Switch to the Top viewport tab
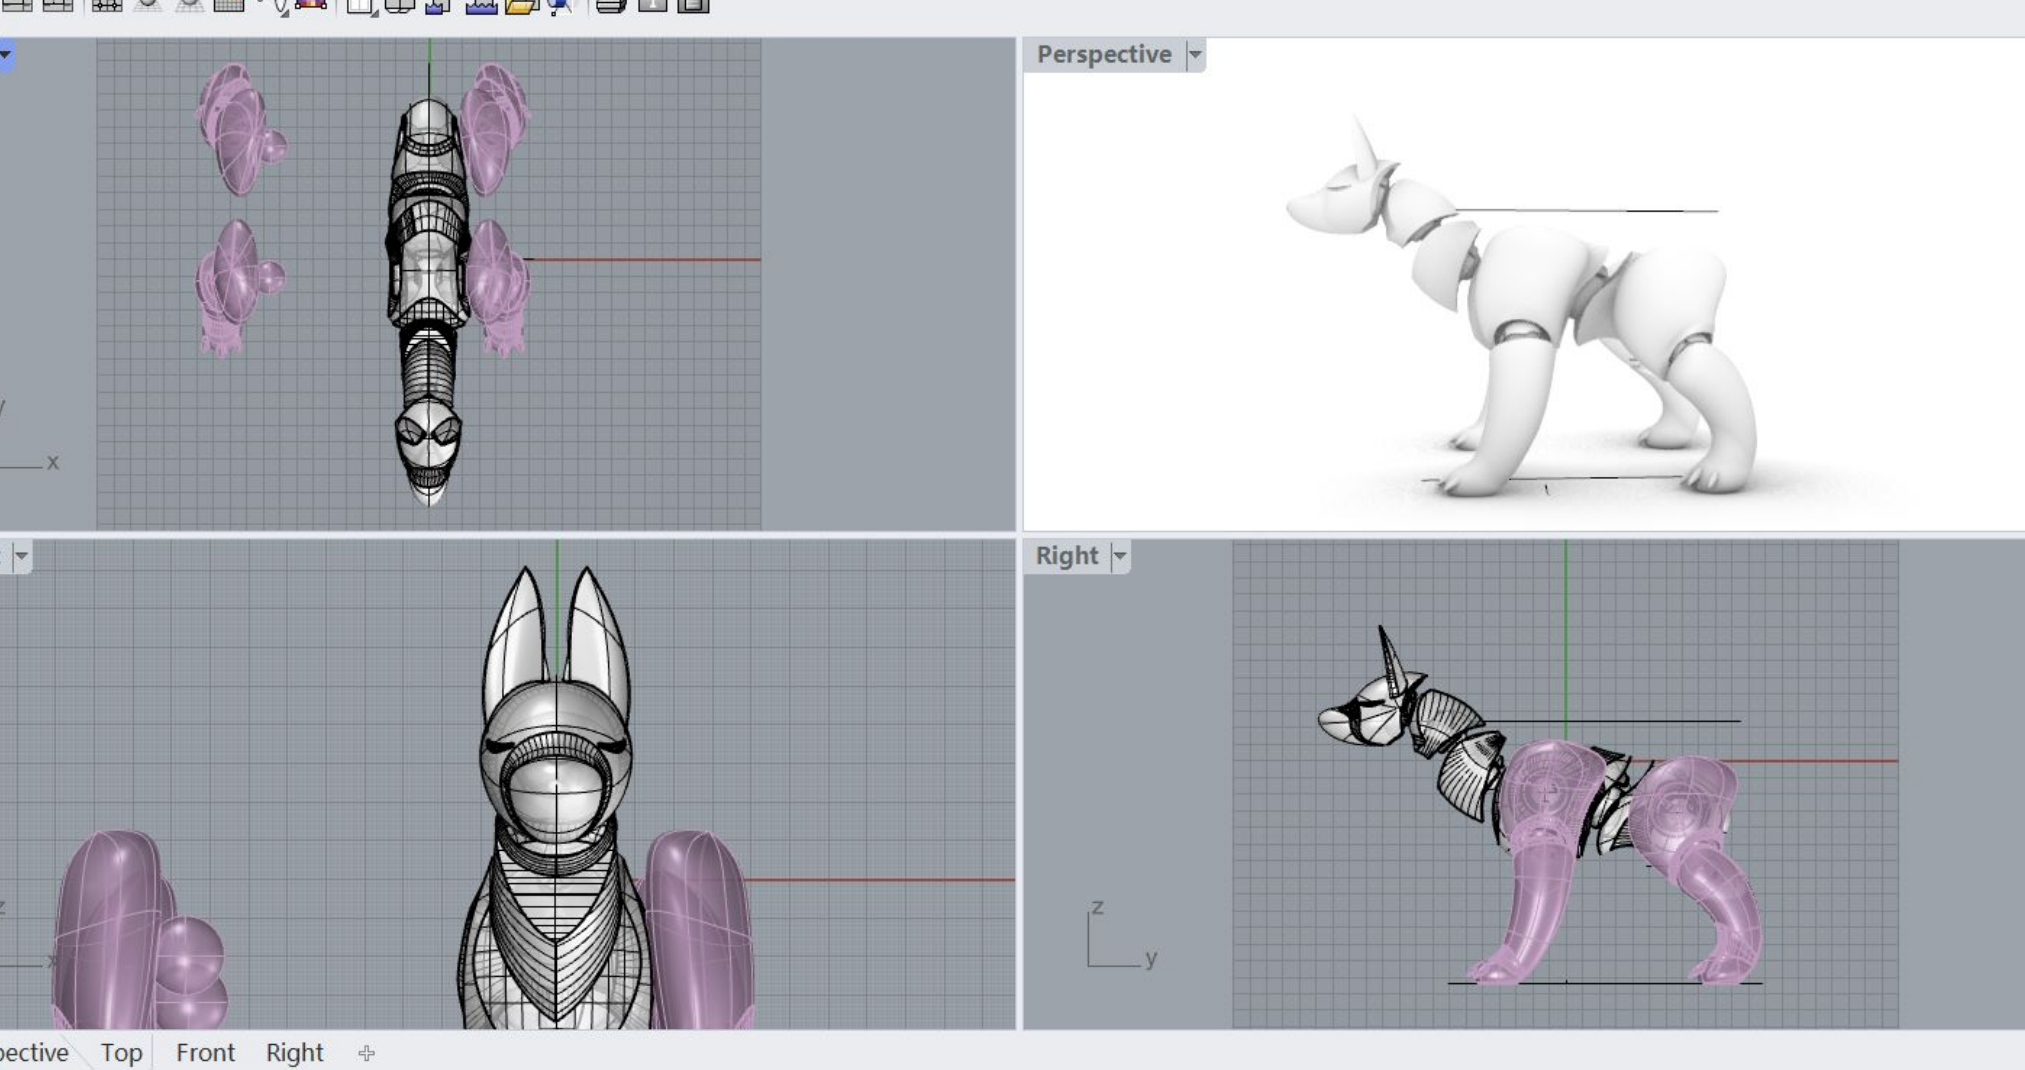The width and height of the screenshot is (2025, 1070). (x=121, y=1053)
